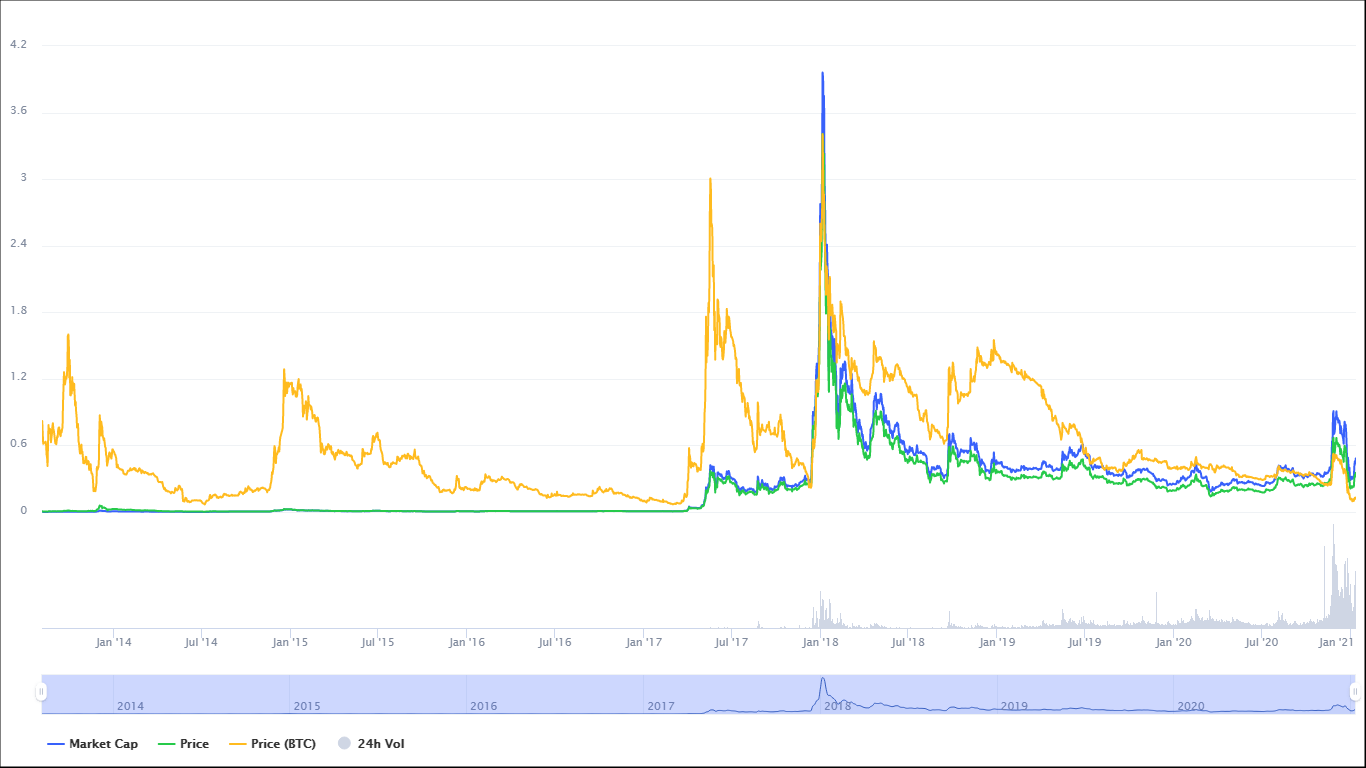1366x768 pixels.
Task: Click the Jul '15 x-axis label
Action: coord(377,642)
